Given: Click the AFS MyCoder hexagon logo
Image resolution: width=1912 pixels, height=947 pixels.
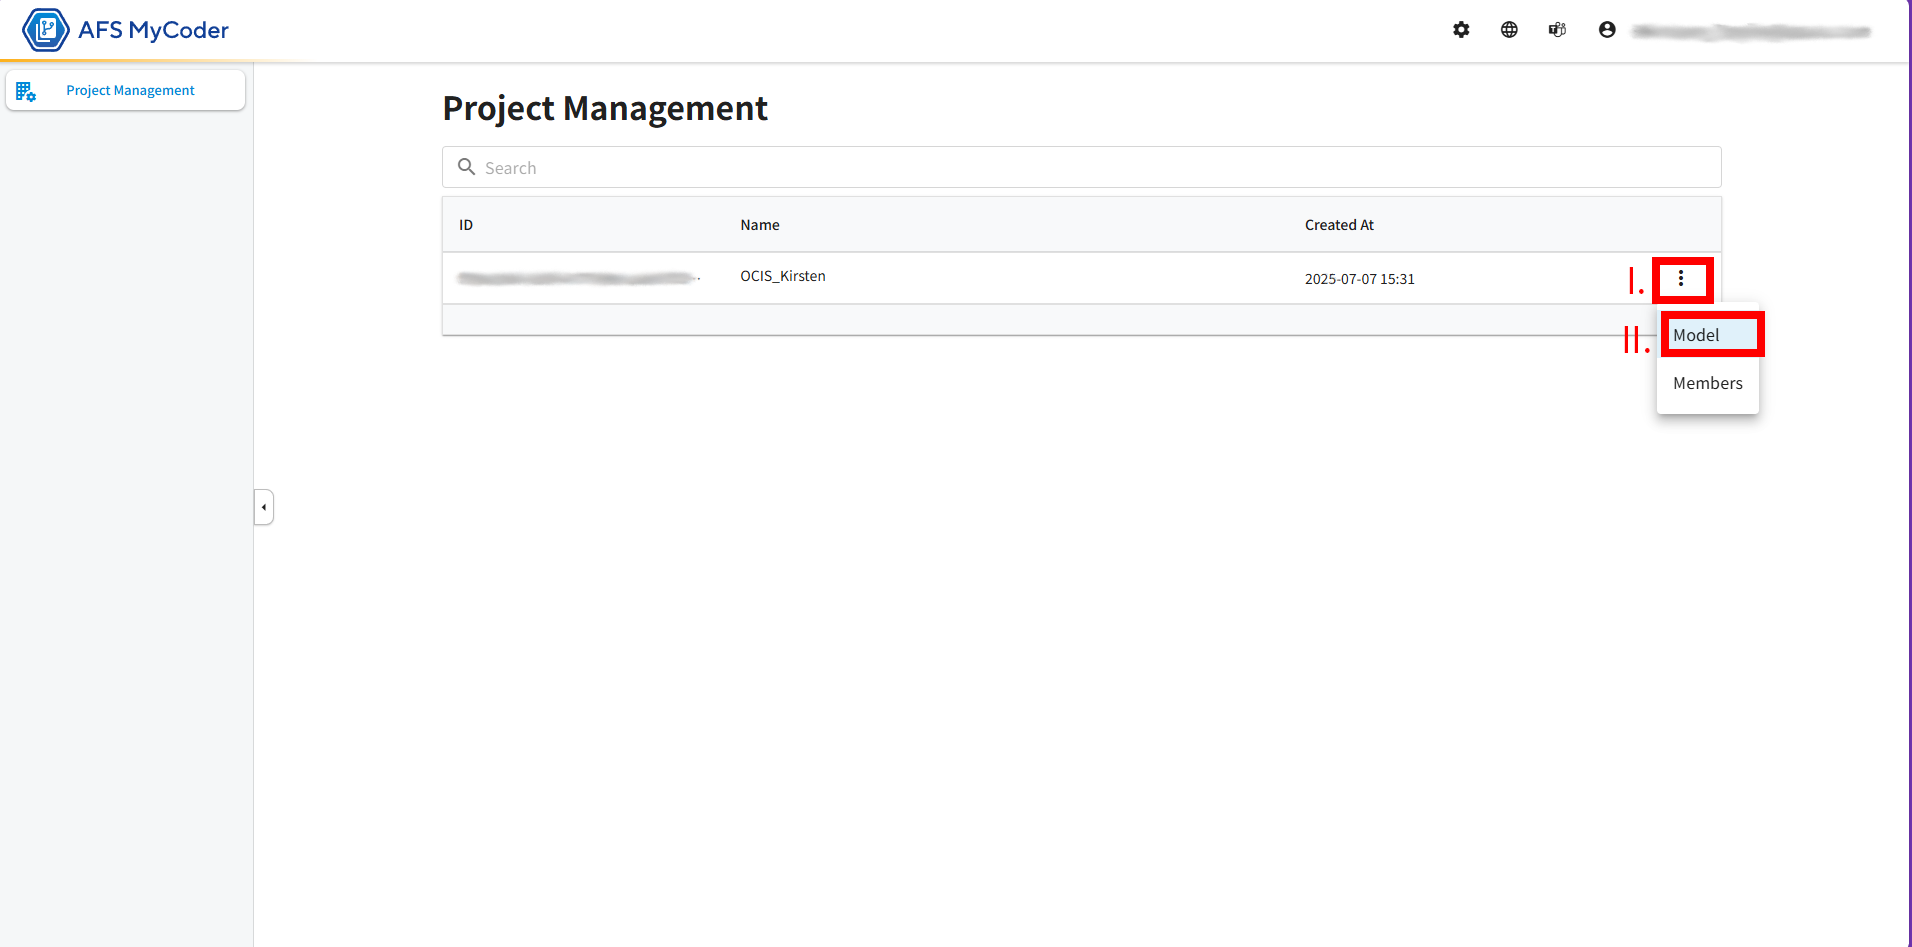Looking at the screenshot, I should click(45, 30).
